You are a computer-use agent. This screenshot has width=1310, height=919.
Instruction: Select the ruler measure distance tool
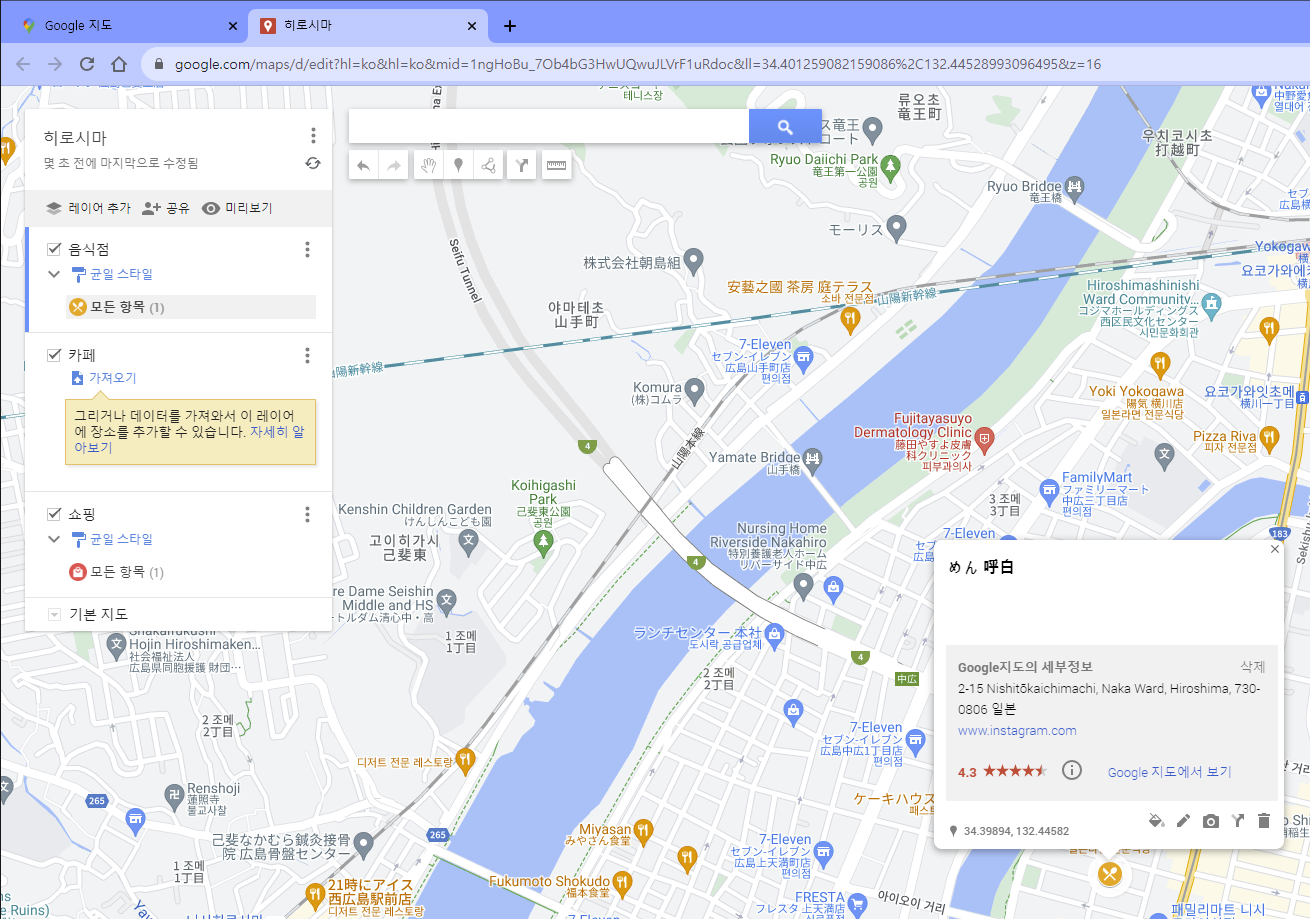coord(556,166)
